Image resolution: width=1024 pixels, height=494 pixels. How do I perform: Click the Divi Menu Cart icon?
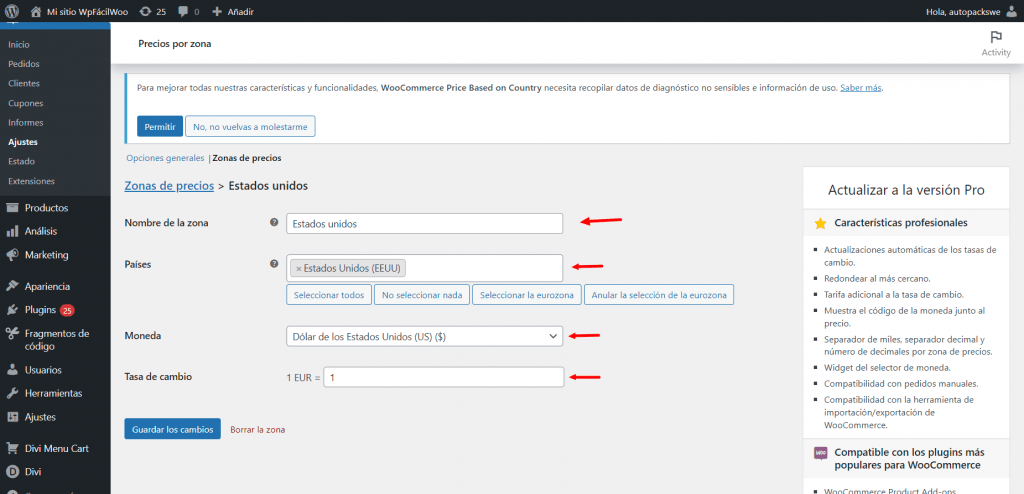12,448
